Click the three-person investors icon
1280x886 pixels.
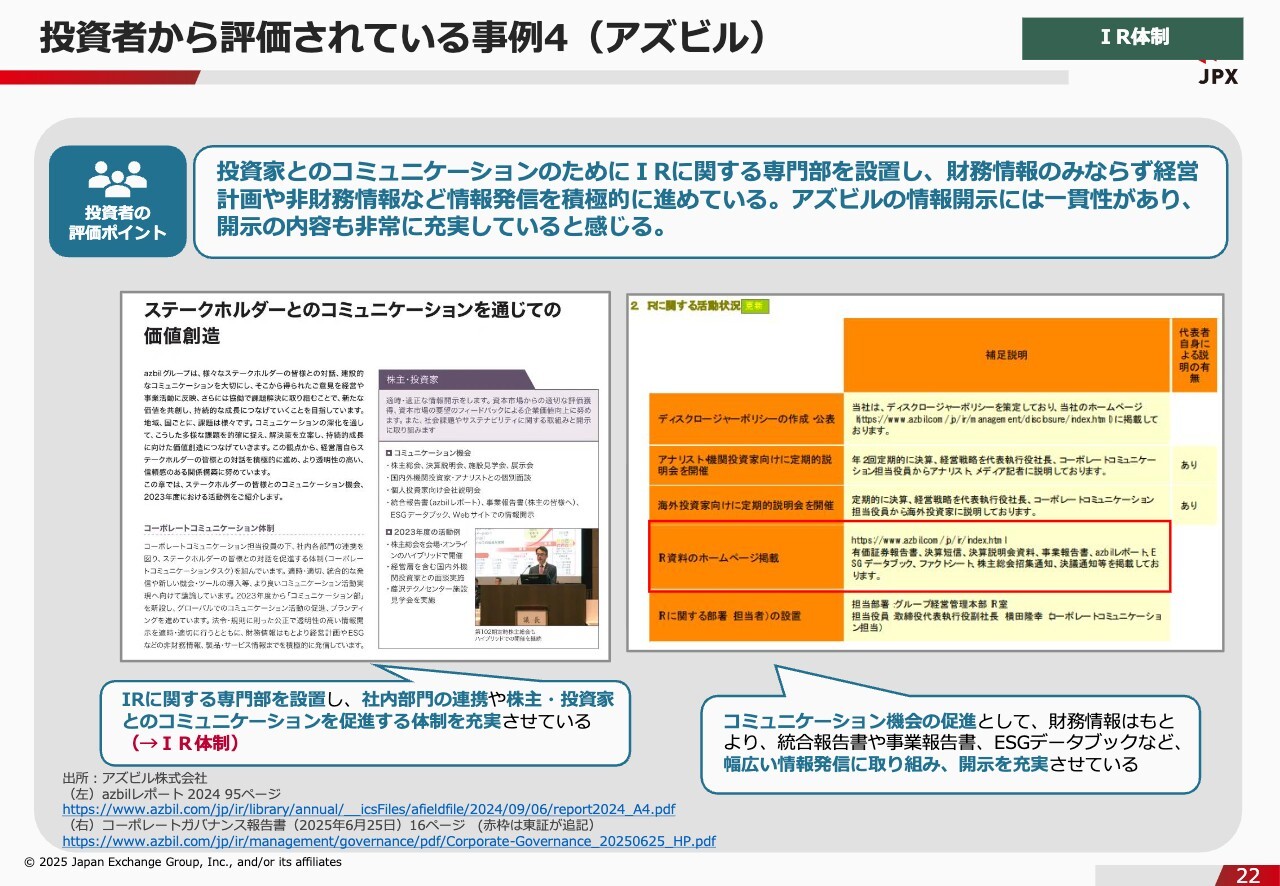tap(117, 178)
